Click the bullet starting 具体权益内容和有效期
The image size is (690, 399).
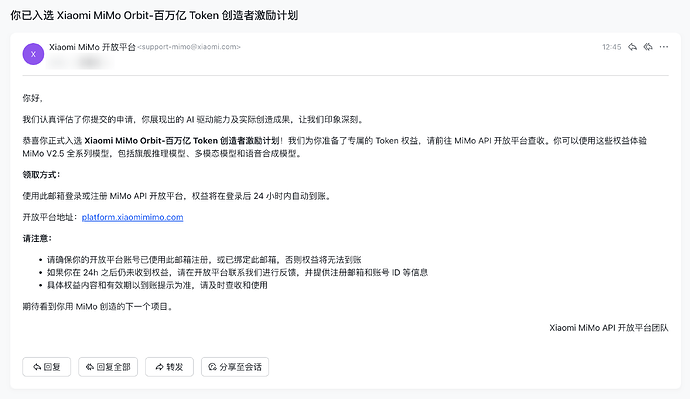point(157,286)
